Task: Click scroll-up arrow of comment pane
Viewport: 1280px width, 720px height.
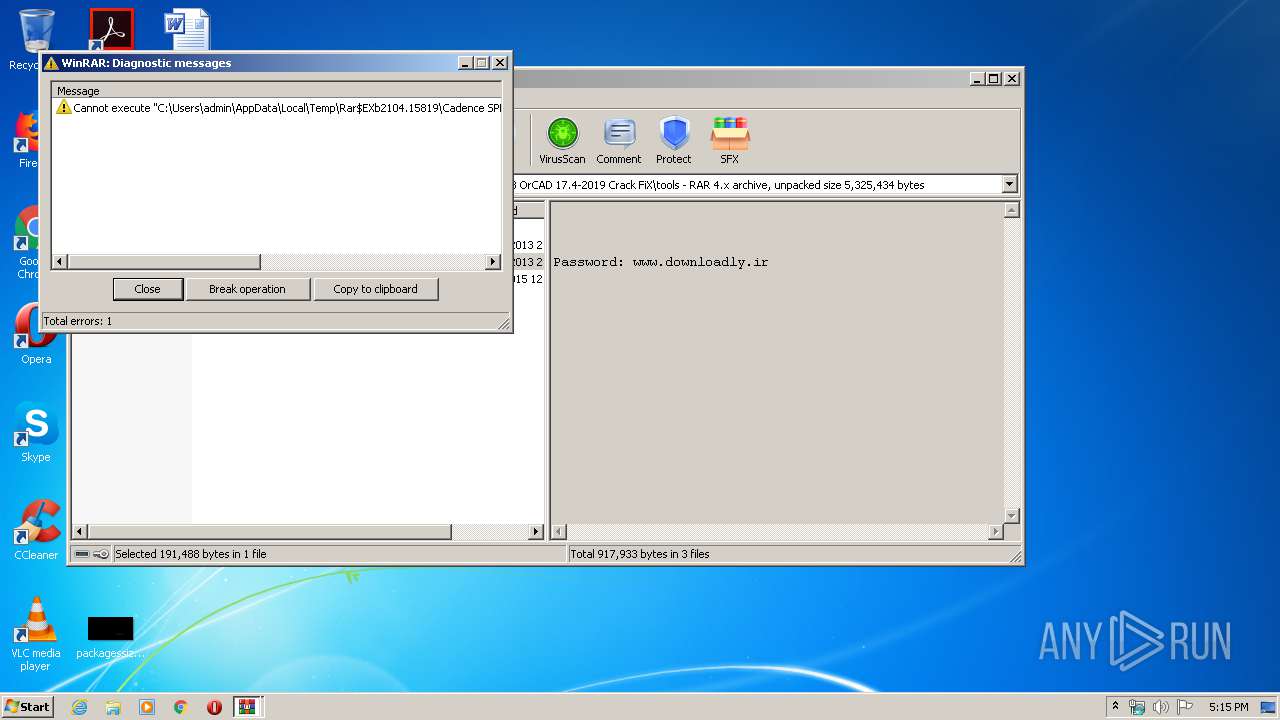Action: coord(1011,210)
